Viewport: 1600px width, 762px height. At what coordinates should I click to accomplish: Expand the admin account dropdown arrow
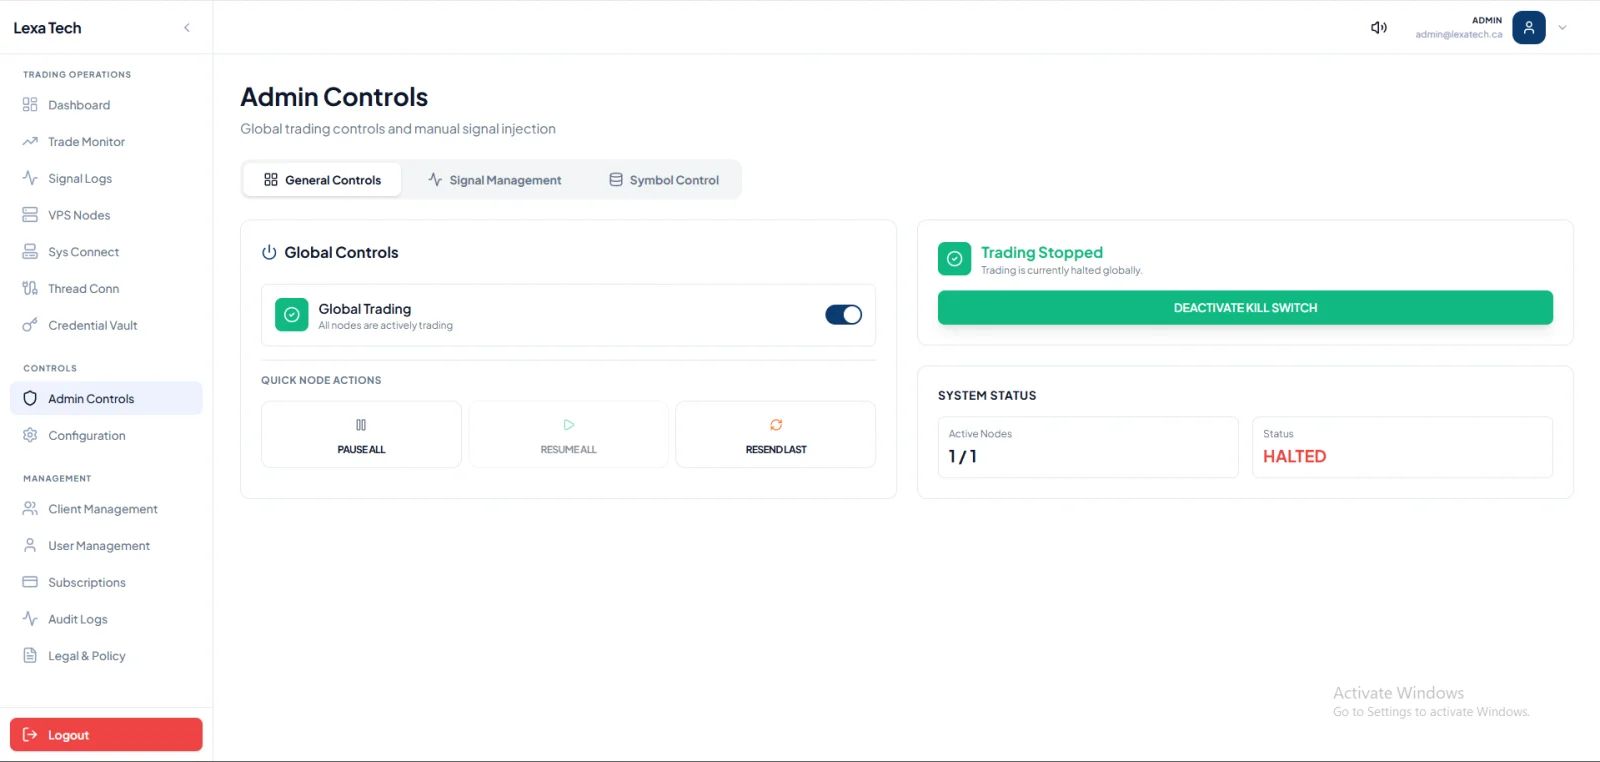(x=1563, y=28)
